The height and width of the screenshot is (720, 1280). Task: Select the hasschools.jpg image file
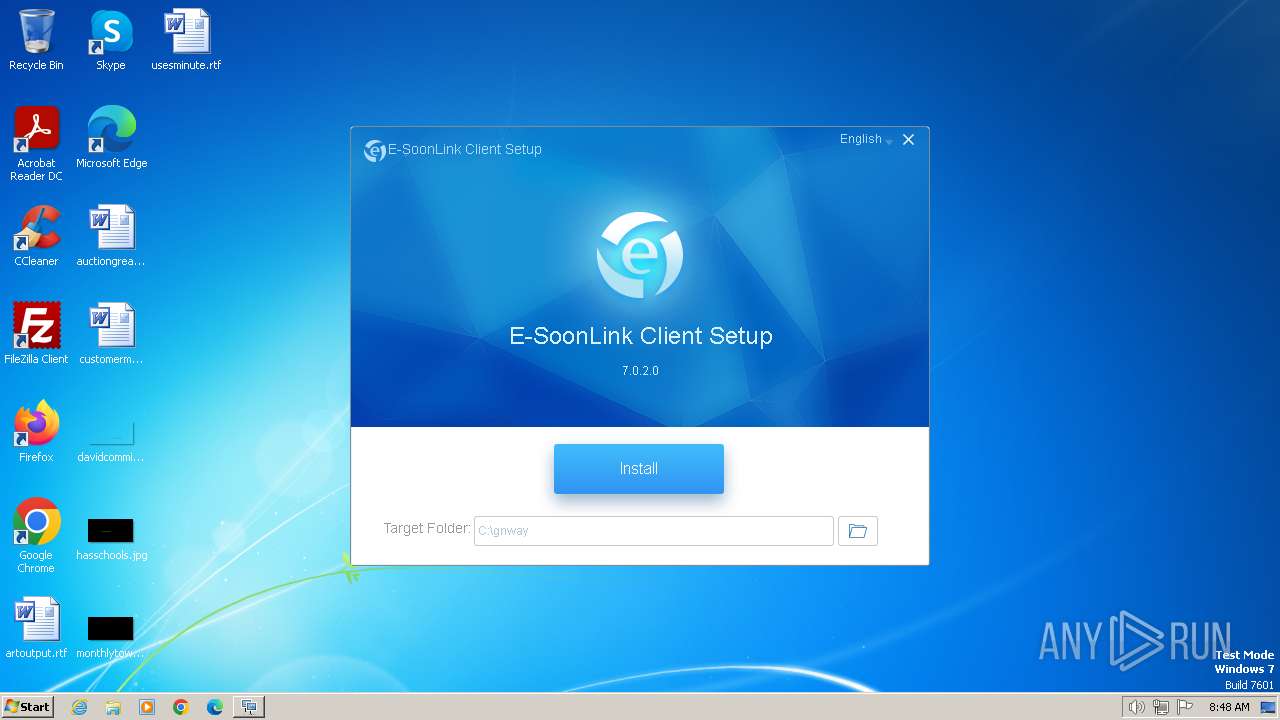tap(111, 538)
